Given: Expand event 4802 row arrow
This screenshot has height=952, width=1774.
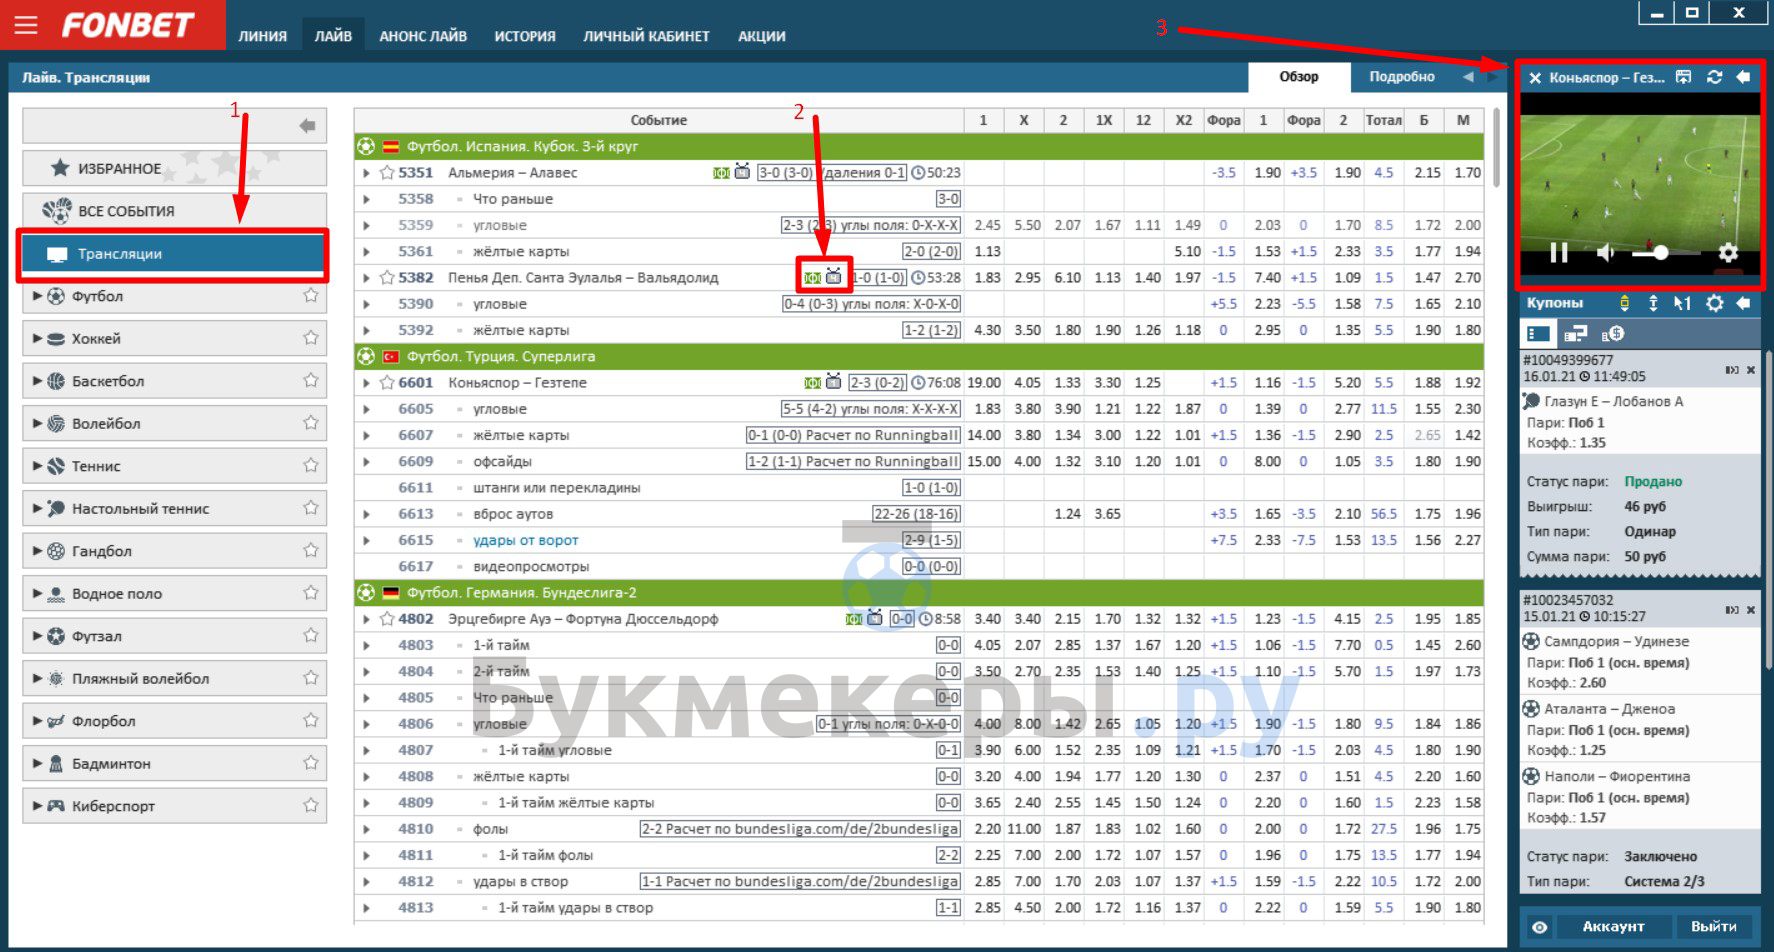Looking at the screenshot, I should 367,619.
